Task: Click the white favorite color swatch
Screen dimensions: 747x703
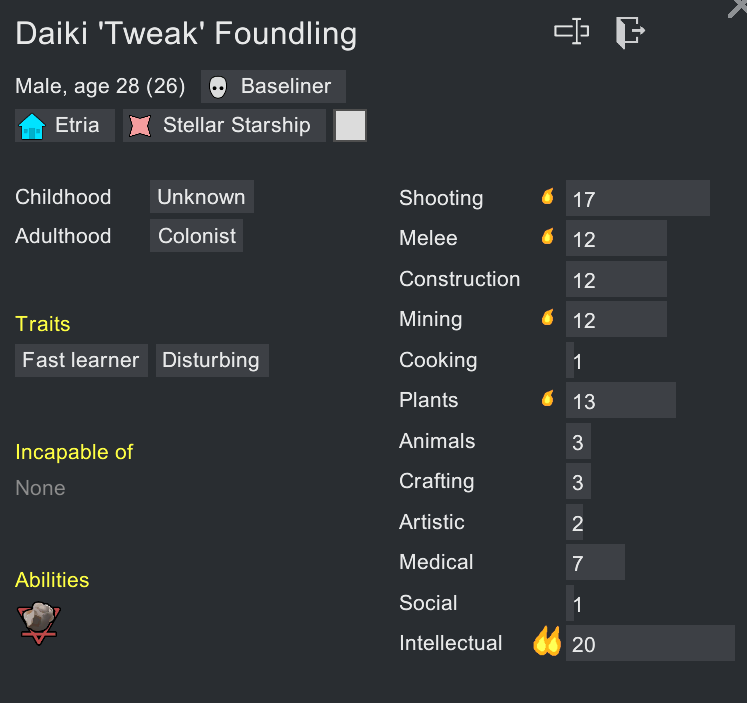Action: pos(350,126)
